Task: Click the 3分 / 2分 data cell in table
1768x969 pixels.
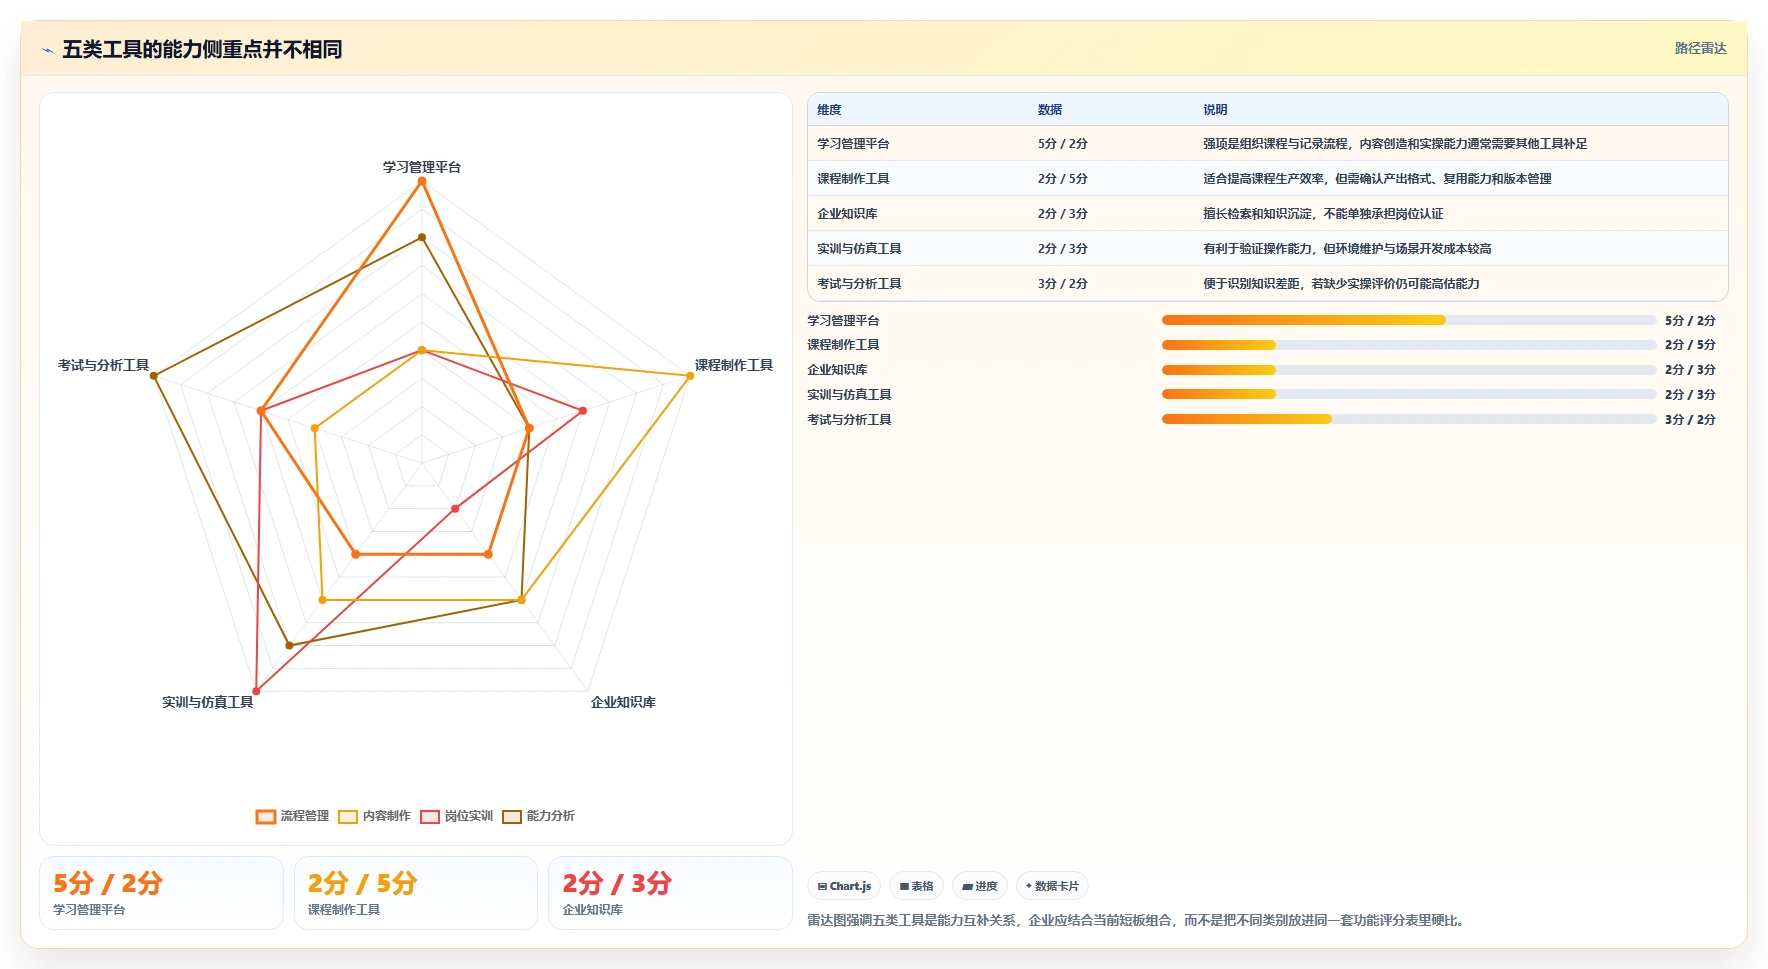Action: [1062, 284]
